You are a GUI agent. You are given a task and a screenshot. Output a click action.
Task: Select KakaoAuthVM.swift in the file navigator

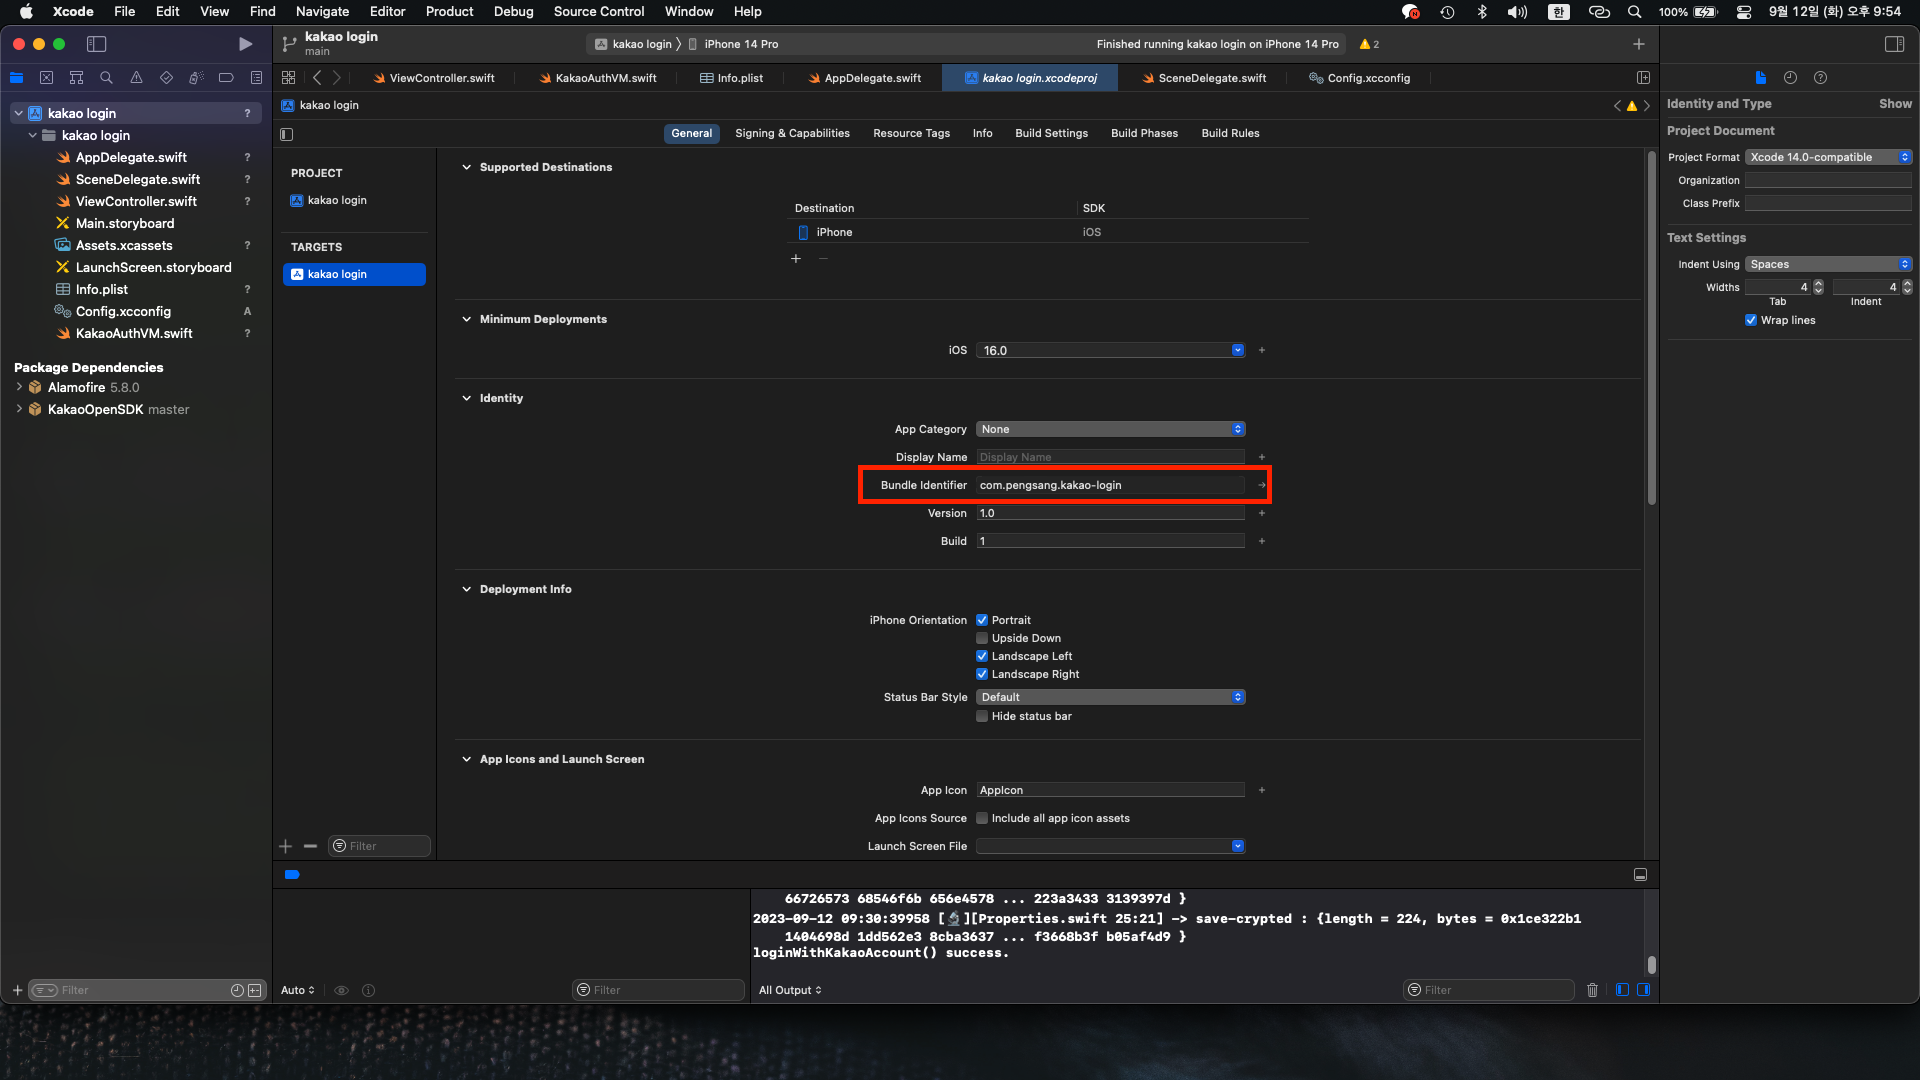pyautogui.click(x=134, y=333)
